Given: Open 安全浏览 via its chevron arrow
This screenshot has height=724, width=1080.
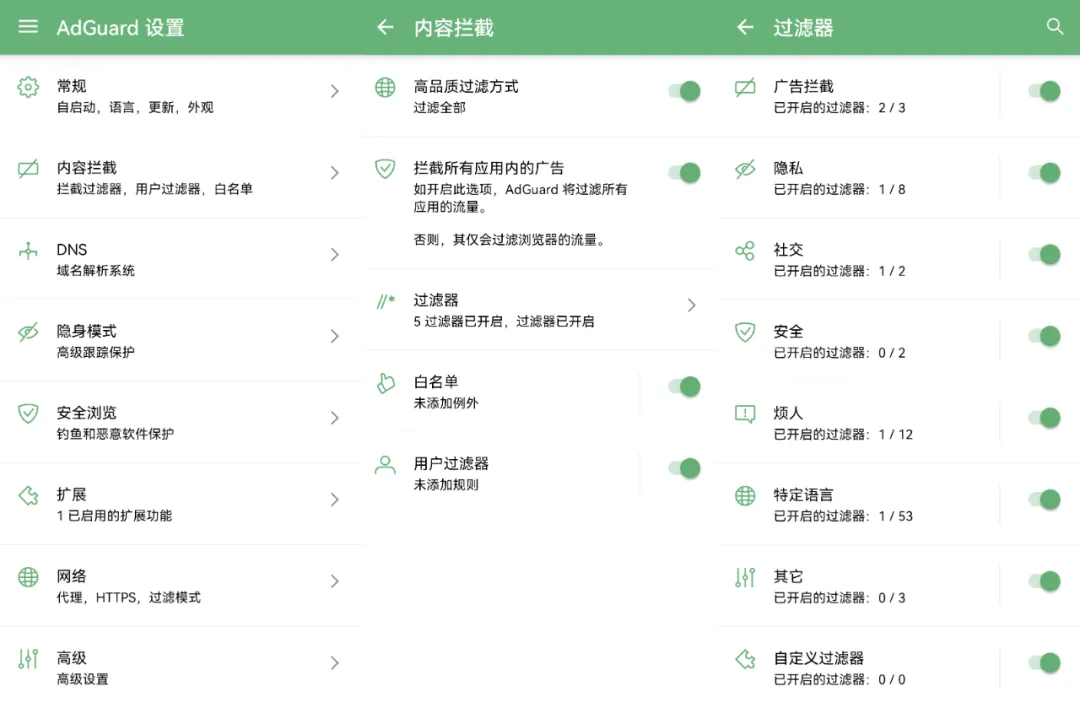Looking at the screenshot, I should [334, 417].
